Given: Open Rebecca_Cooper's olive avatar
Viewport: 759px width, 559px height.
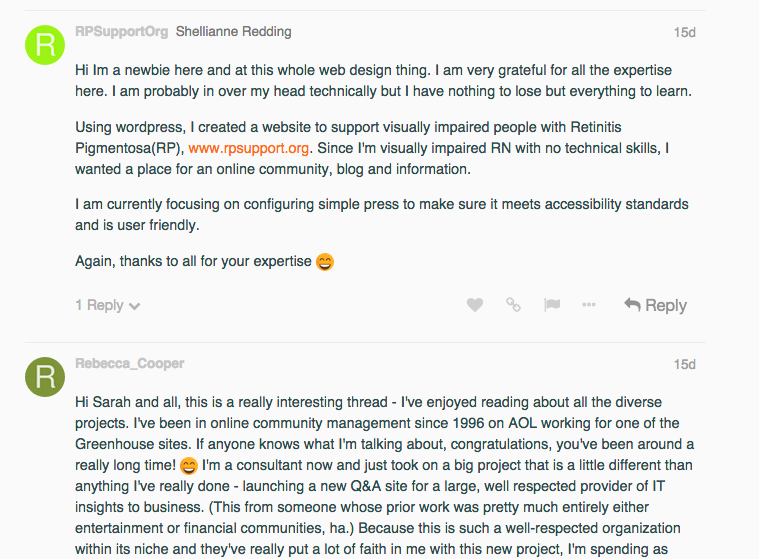Looking at the screenshot, I should pyautogui.click(x=45, y=377).
